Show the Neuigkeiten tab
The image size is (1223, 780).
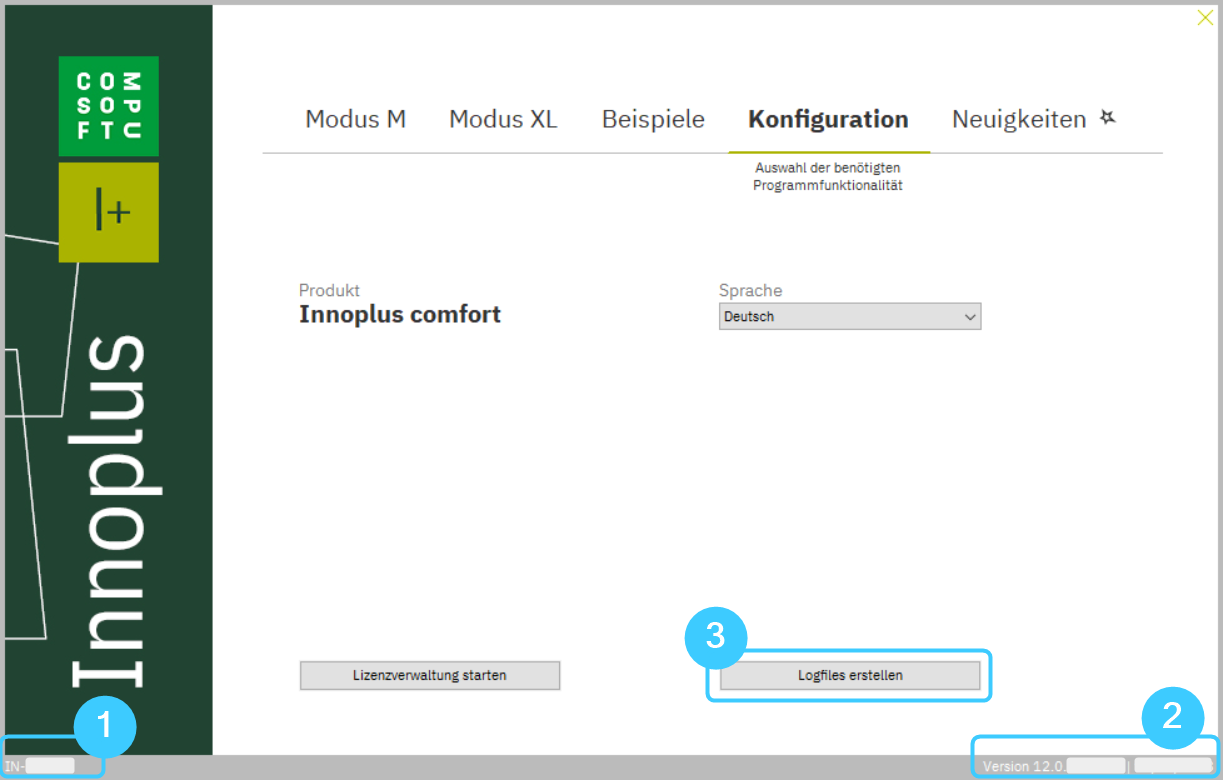click(1018, 120)
